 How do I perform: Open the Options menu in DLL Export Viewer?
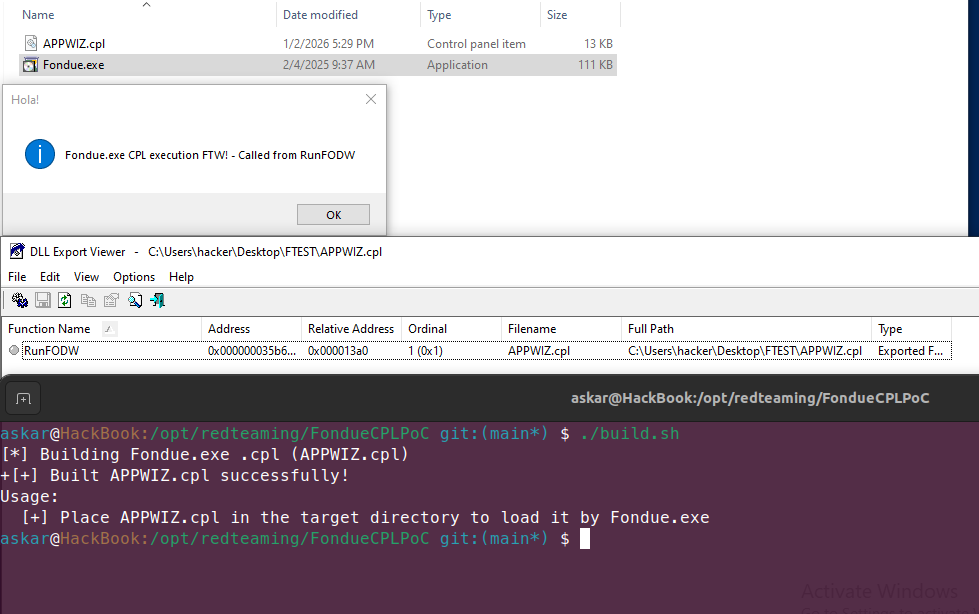coord(134,277)
